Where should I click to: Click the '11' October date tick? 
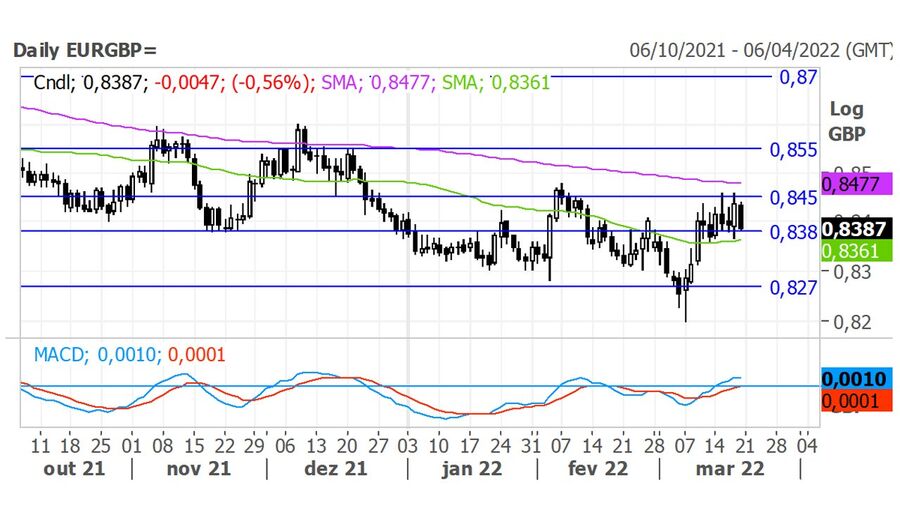tap(40, 446)
